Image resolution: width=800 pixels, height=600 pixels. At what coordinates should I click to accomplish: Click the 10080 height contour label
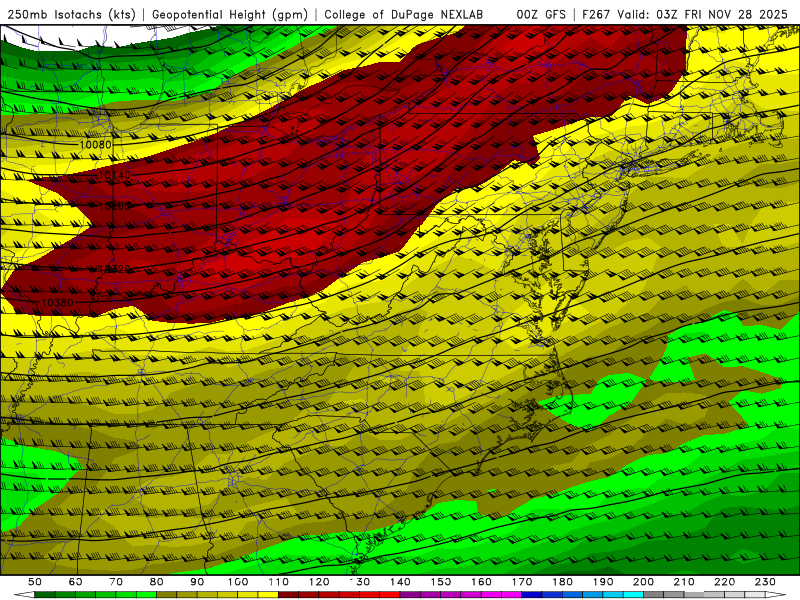coord(95,144)
